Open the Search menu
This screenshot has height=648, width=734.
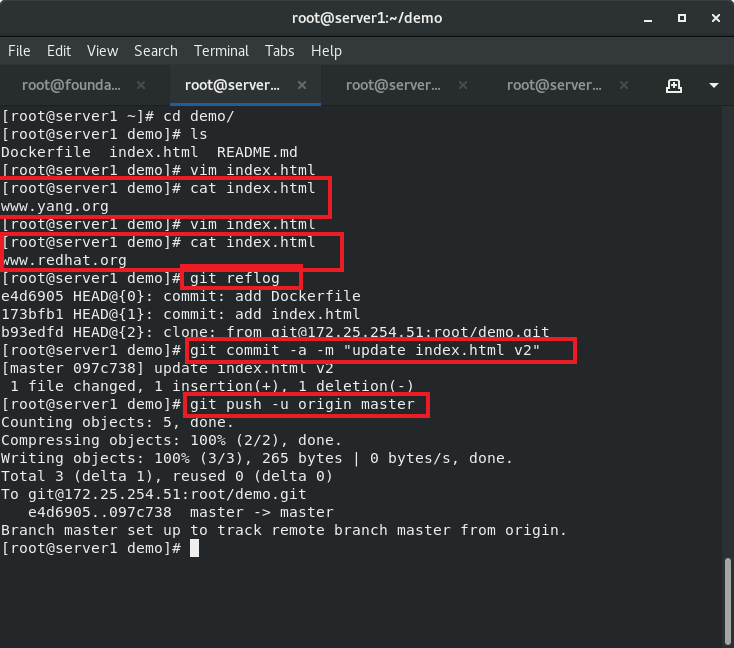[x=156, y=51]
